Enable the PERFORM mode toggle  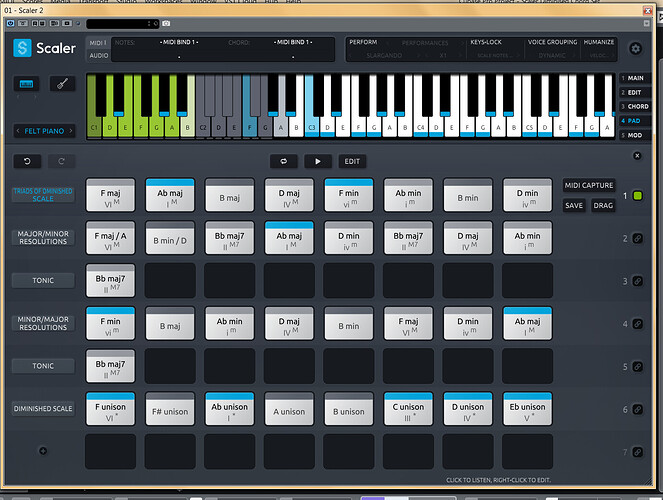click(x=363, y=42)
